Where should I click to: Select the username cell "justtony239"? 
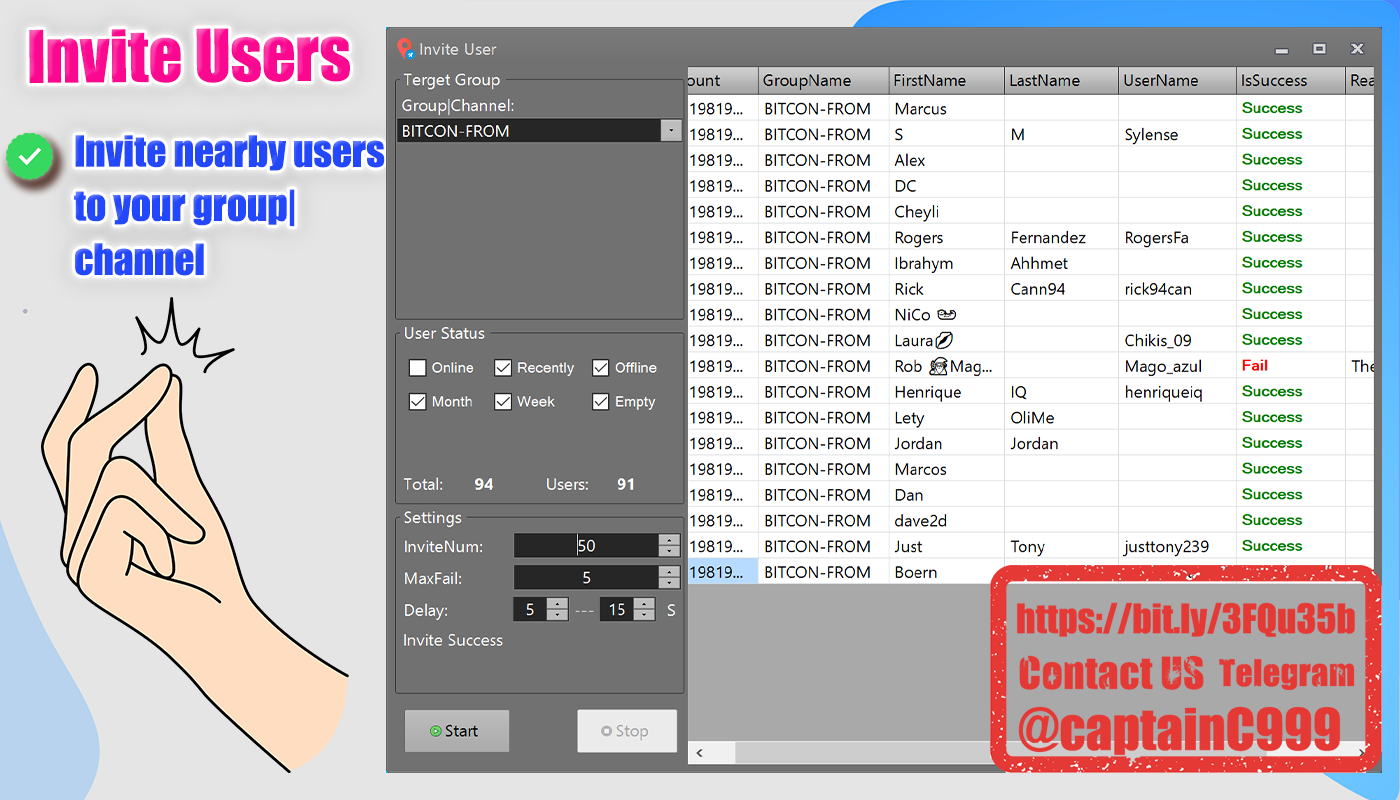(x=1177, y=547)
